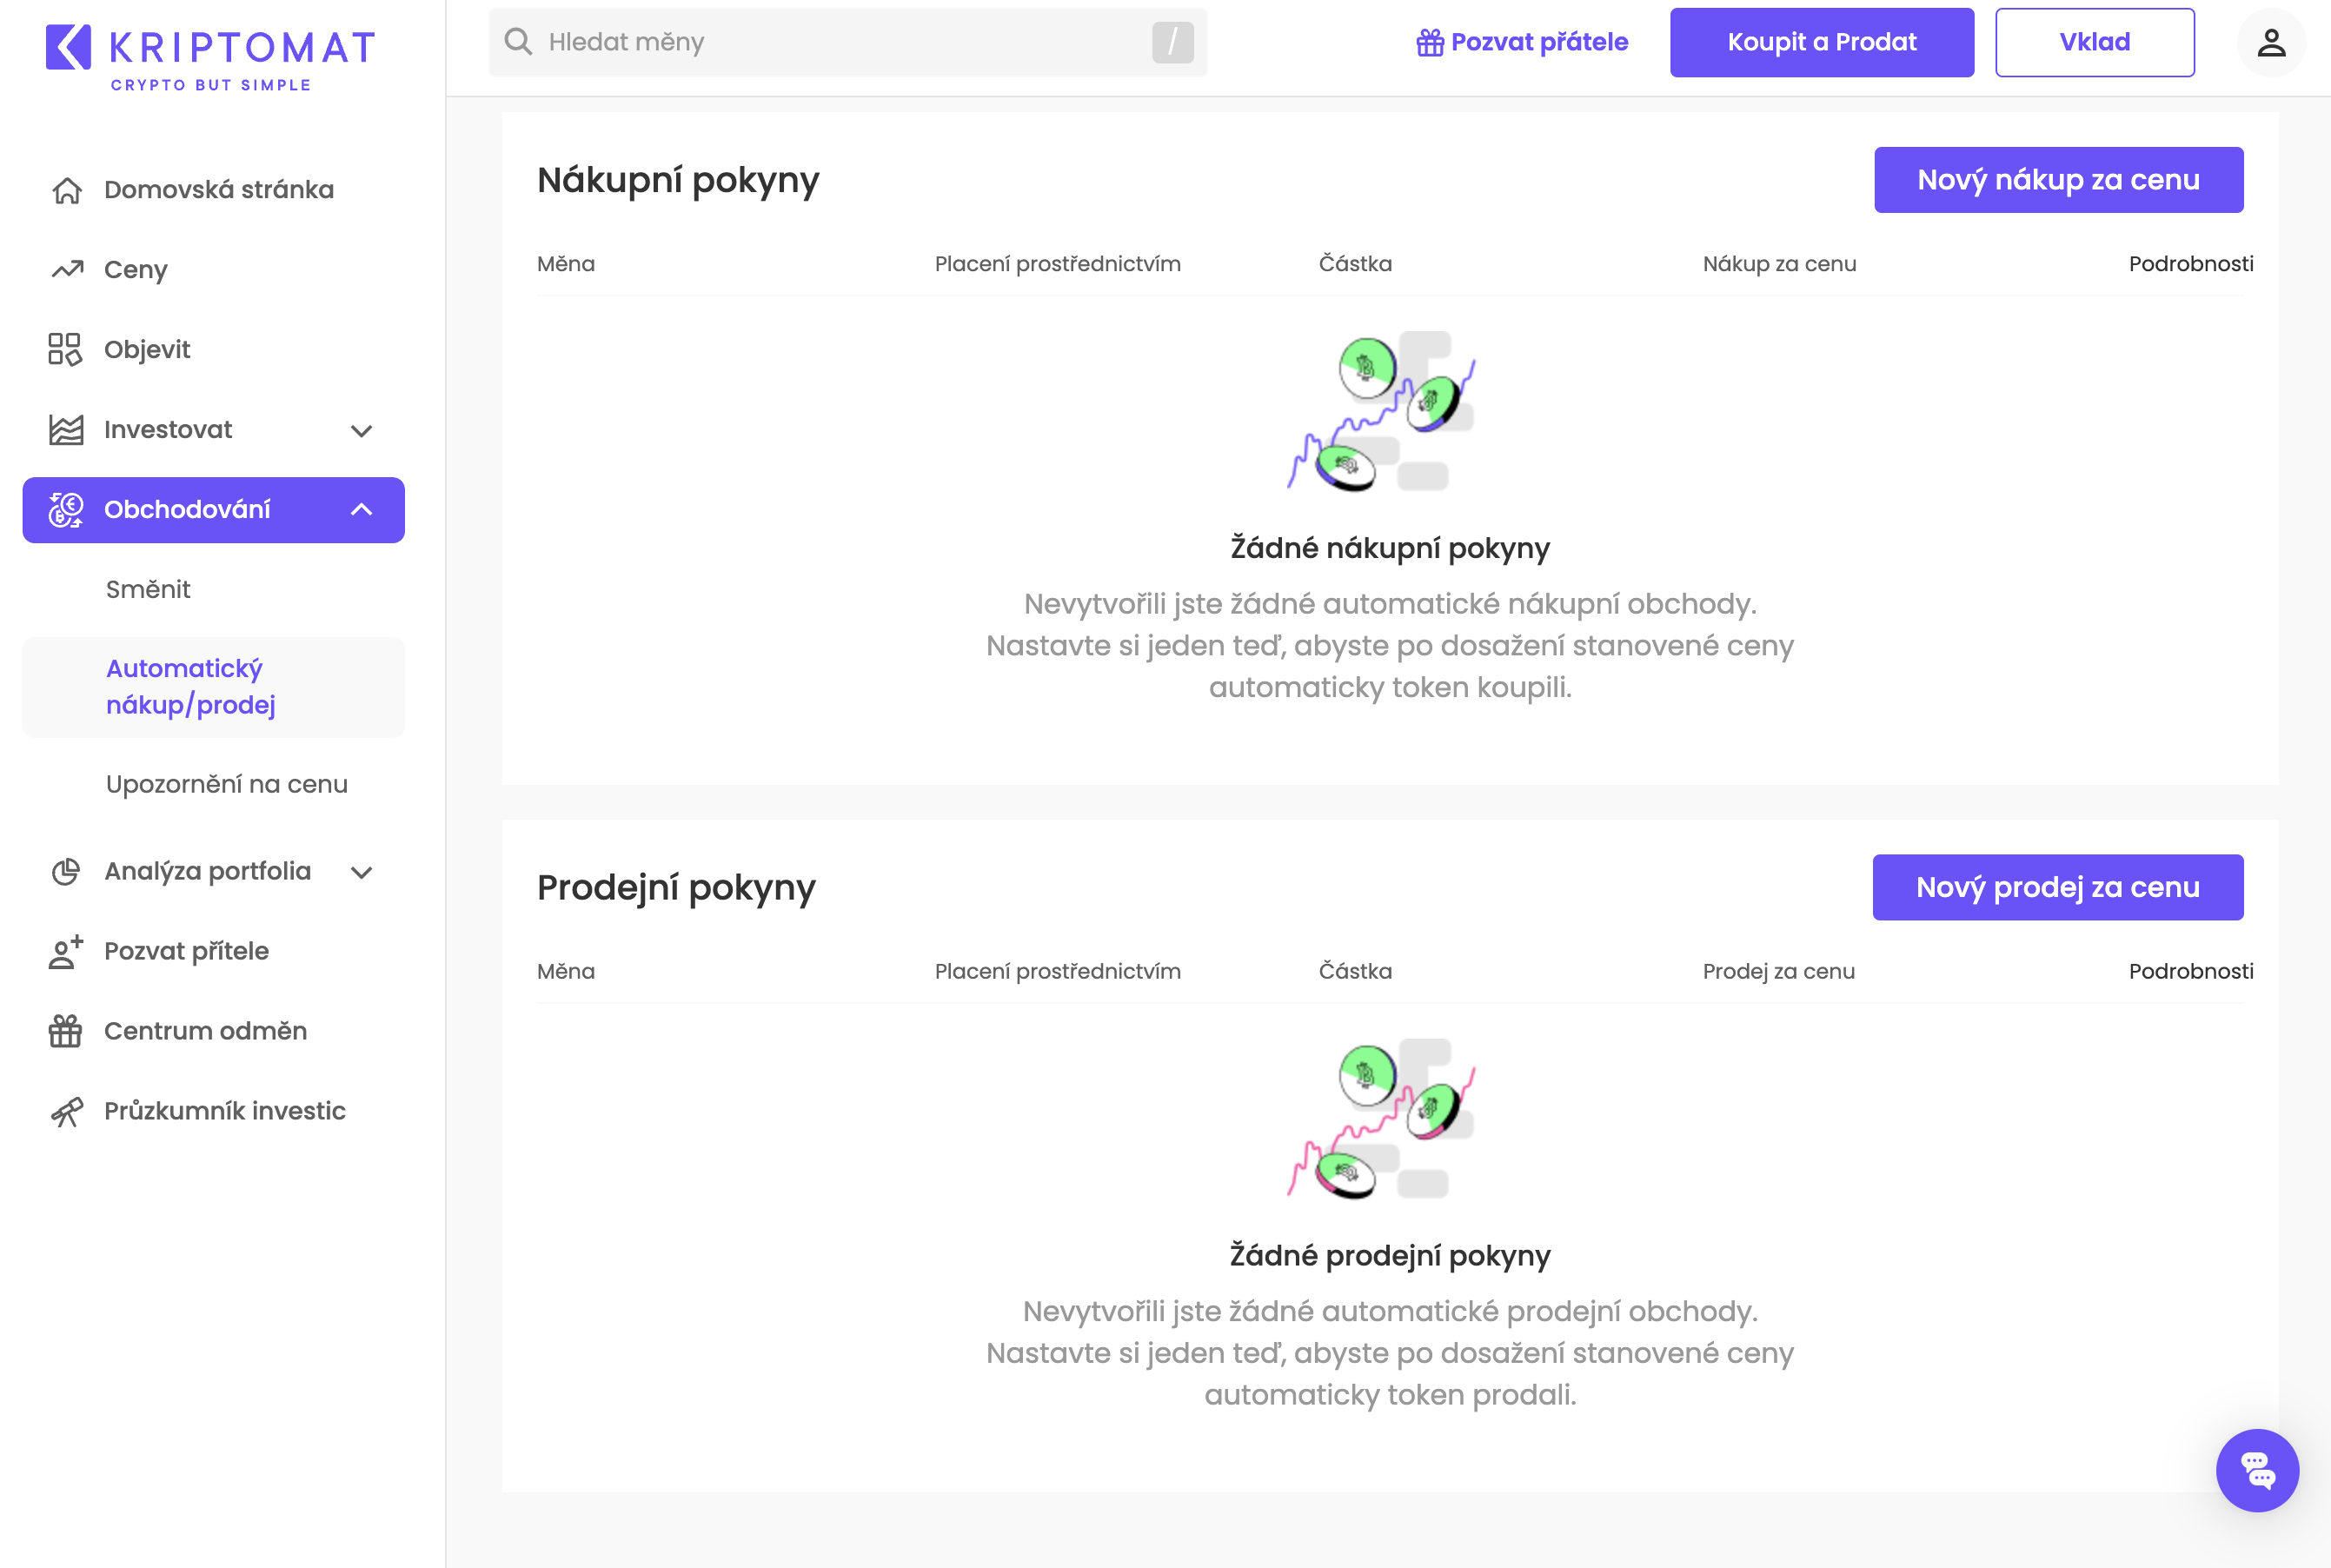Click the Kriptomat logo

tap(210, 57)
